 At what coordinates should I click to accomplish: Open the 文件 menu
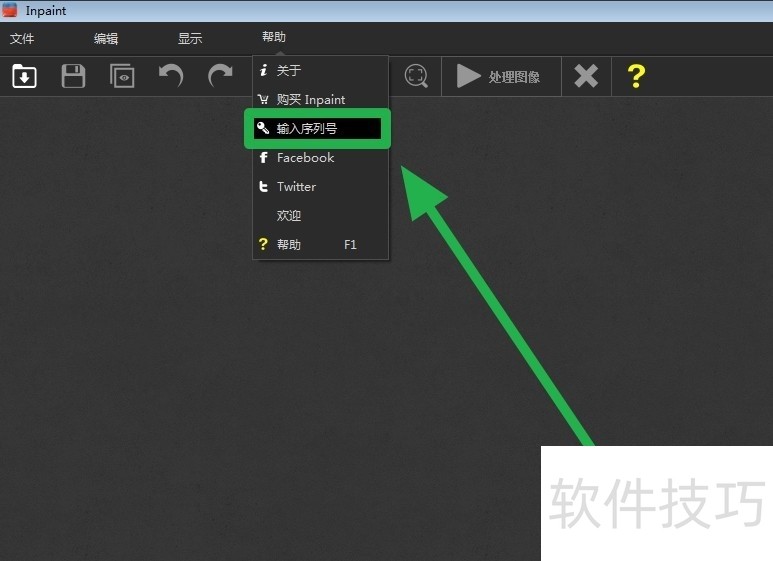click(22, 38)
